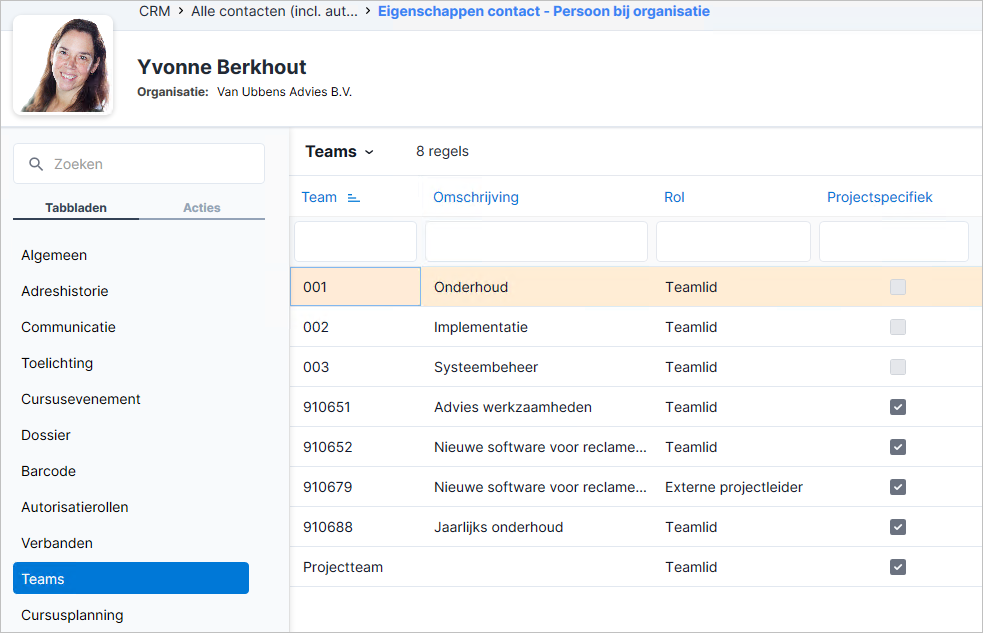Image resolution: width=983 pixels, height=633 pixels.
Task: Click the Rol column header
Action: [674, 197]
